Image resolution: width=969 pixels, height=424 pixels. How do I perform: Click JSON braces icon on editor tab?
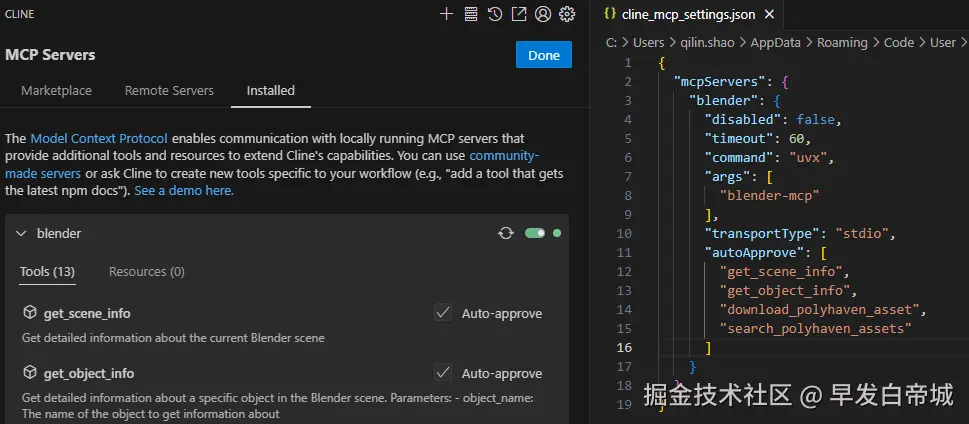[x=610, y=14]
